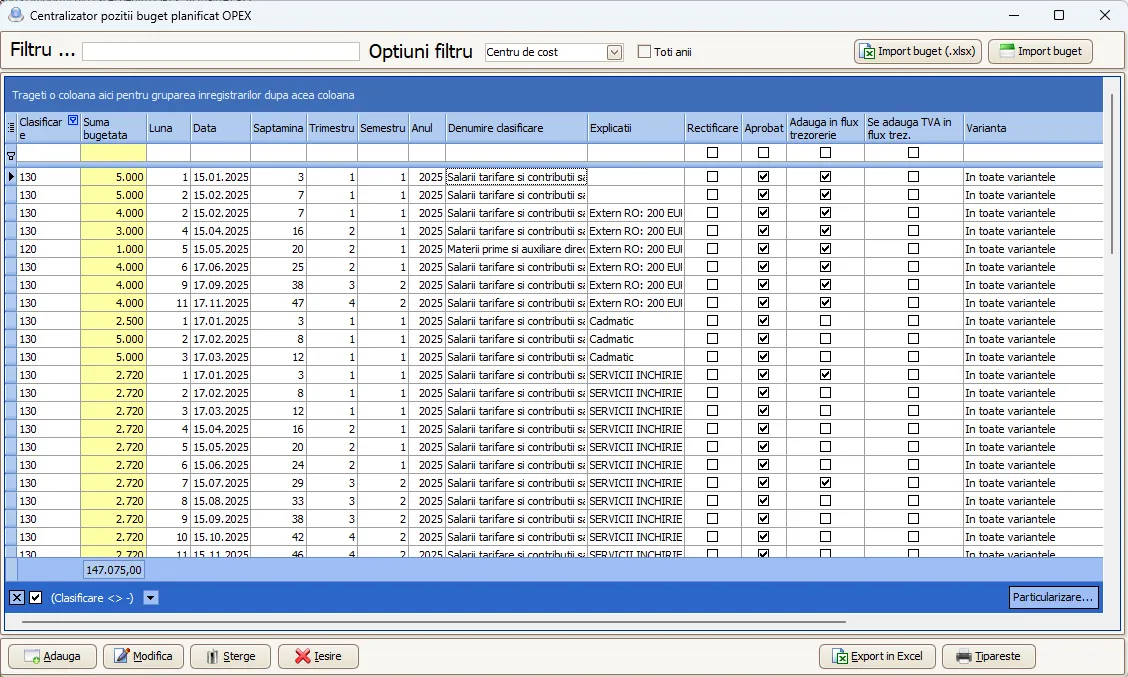Click the Semestru column header
This screenshot has height=677, width=1128.
(383, 128)
